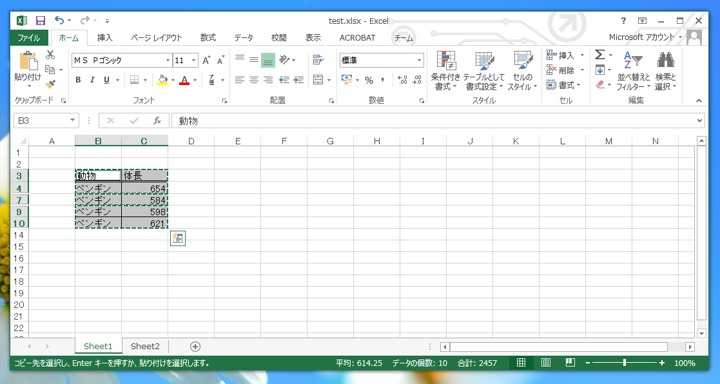
Task: Click the Paste clipboard icon
Action: (28, 61)
